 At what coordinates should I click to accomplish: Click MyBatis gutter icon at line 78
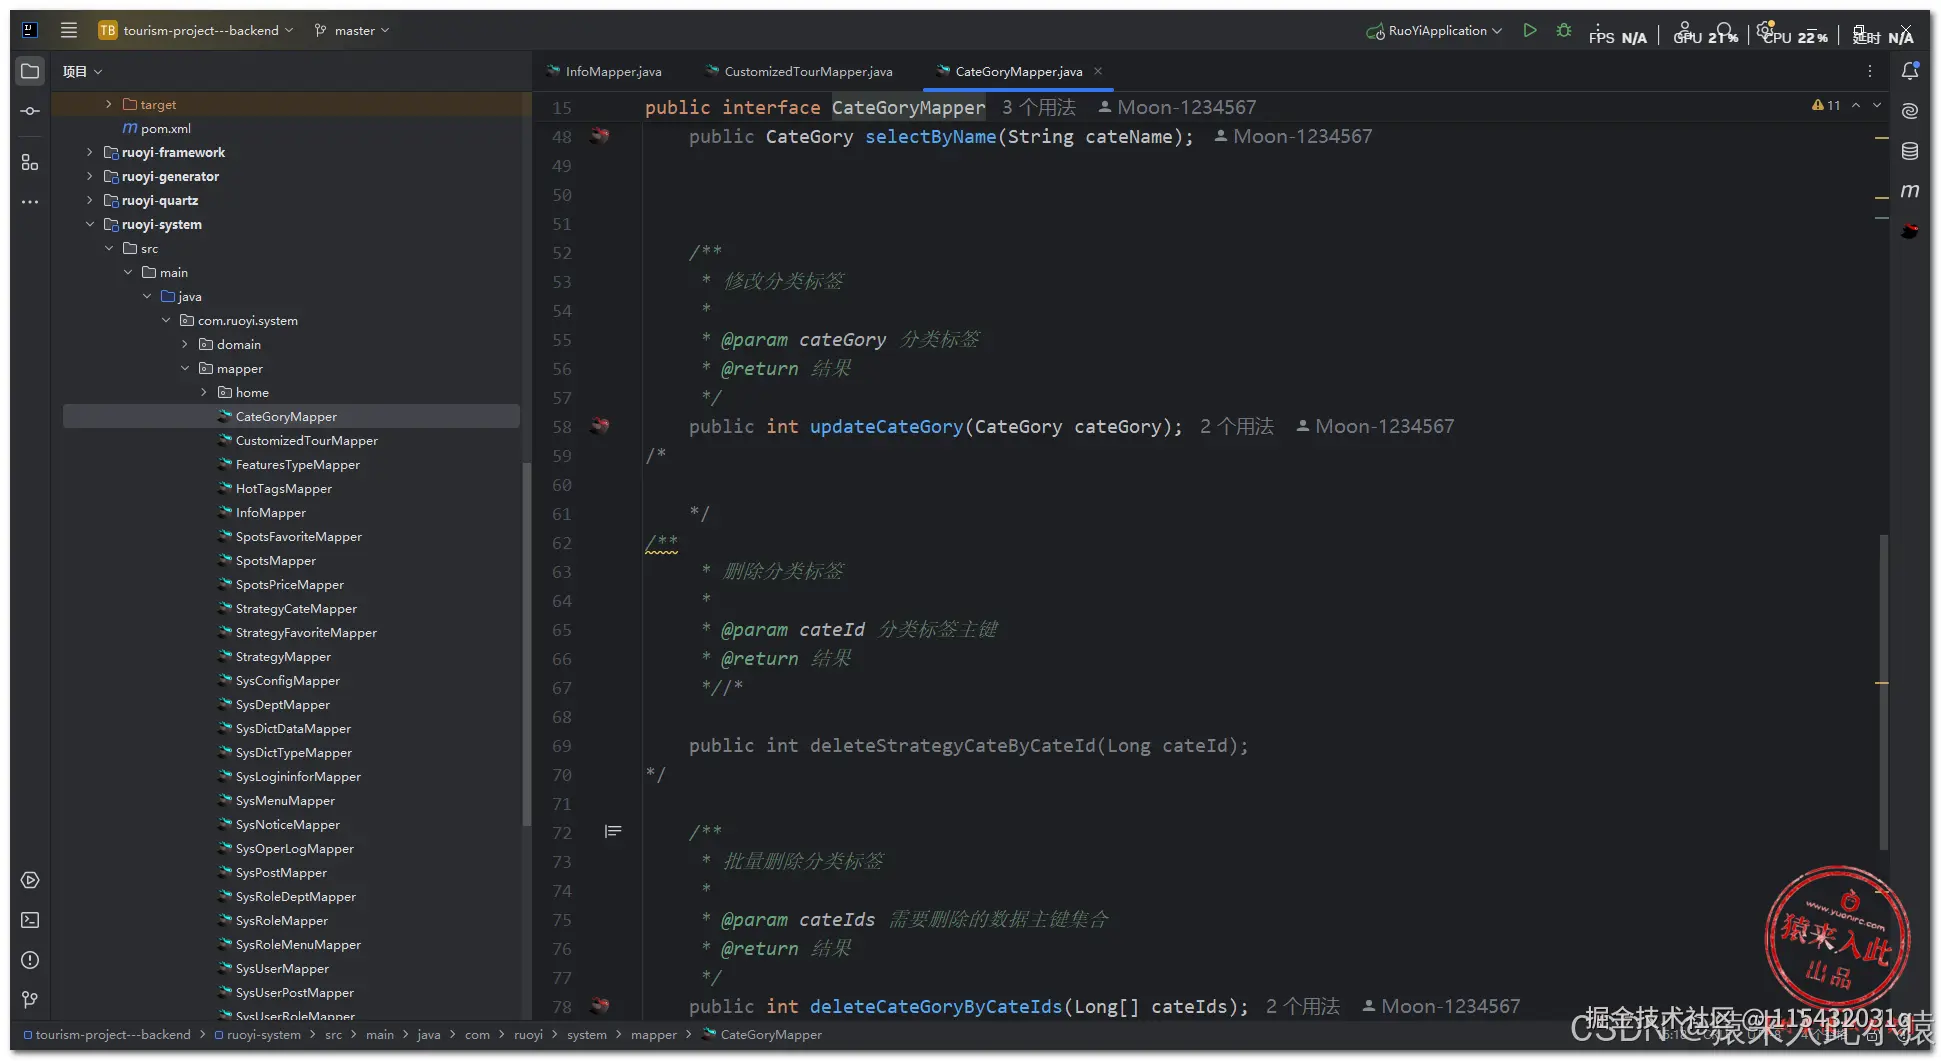tap(600, 1005)
